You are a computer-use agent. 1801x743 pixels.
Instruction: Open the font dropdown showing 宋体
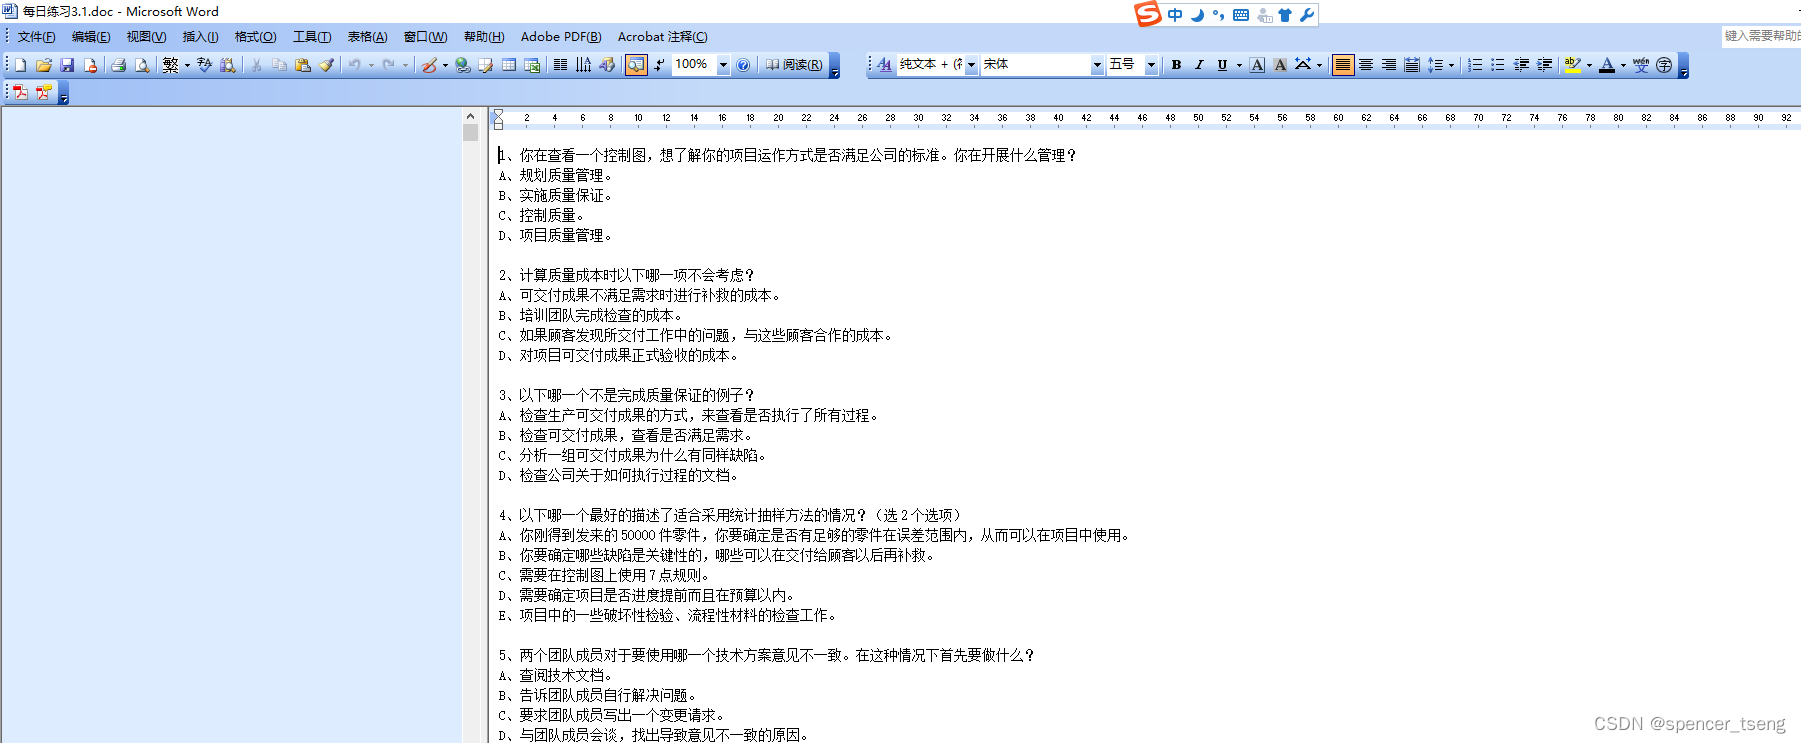pyautogui.click(x=1097, y=65)
